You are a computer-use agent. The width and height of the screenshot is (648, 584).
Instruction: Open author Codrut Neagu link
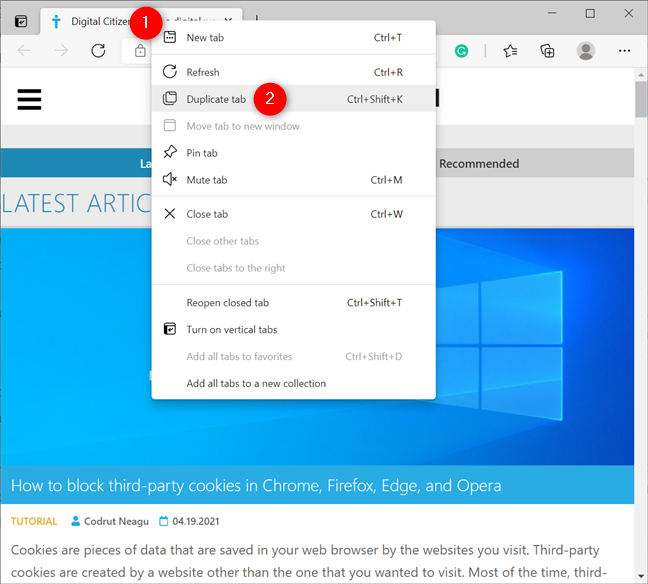point(116,521)
